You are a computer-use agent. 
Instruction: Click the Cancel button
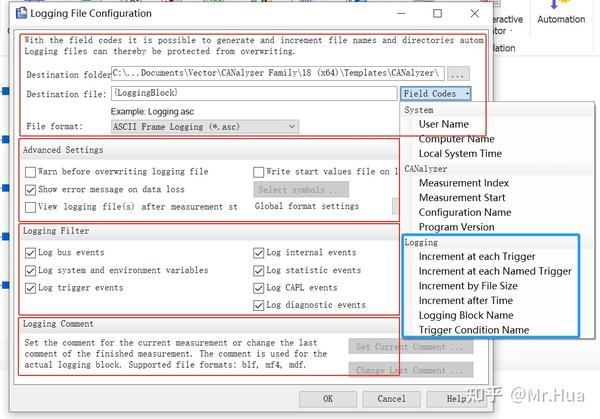tap(391, 399)
